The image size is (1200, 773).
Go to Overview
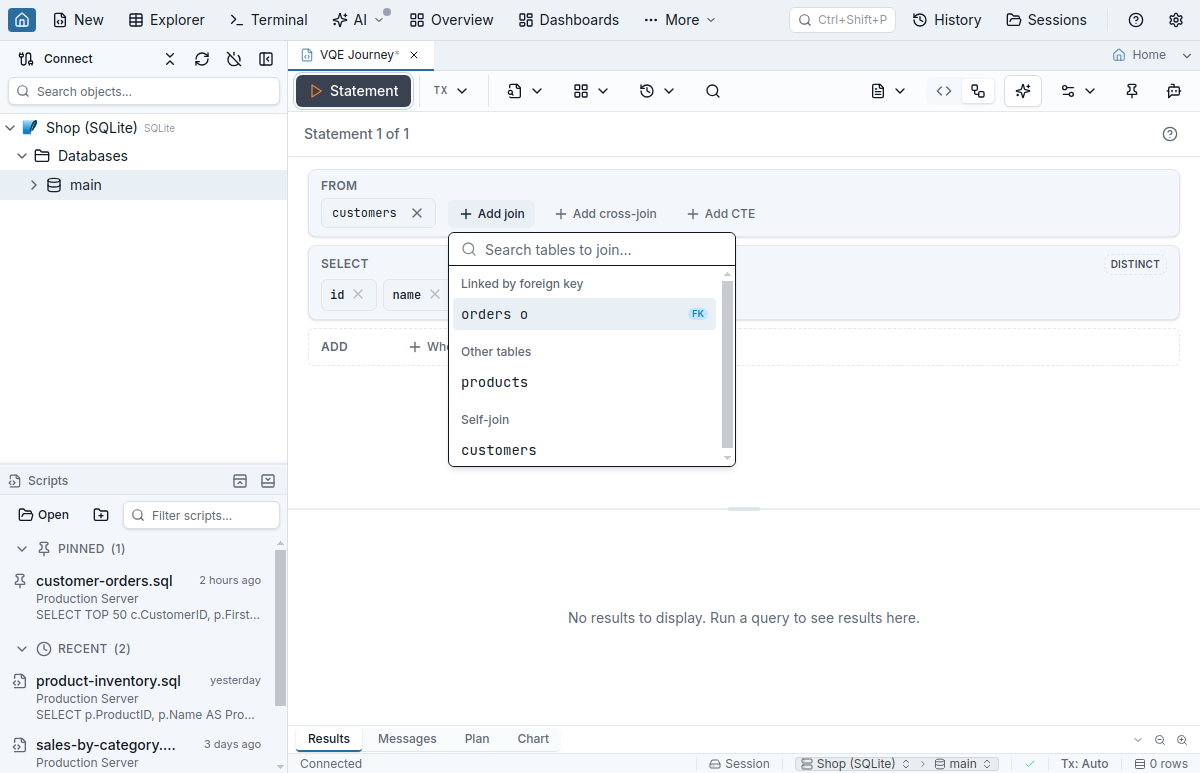pos(451,20)
